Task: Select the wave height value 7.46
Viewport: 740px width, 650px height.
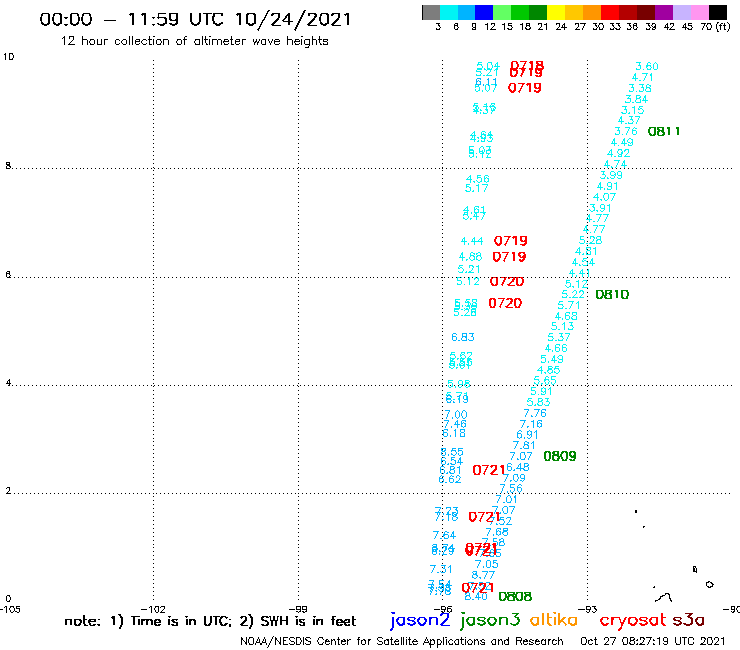Action: pyautogui.click(x=454, y=424)
